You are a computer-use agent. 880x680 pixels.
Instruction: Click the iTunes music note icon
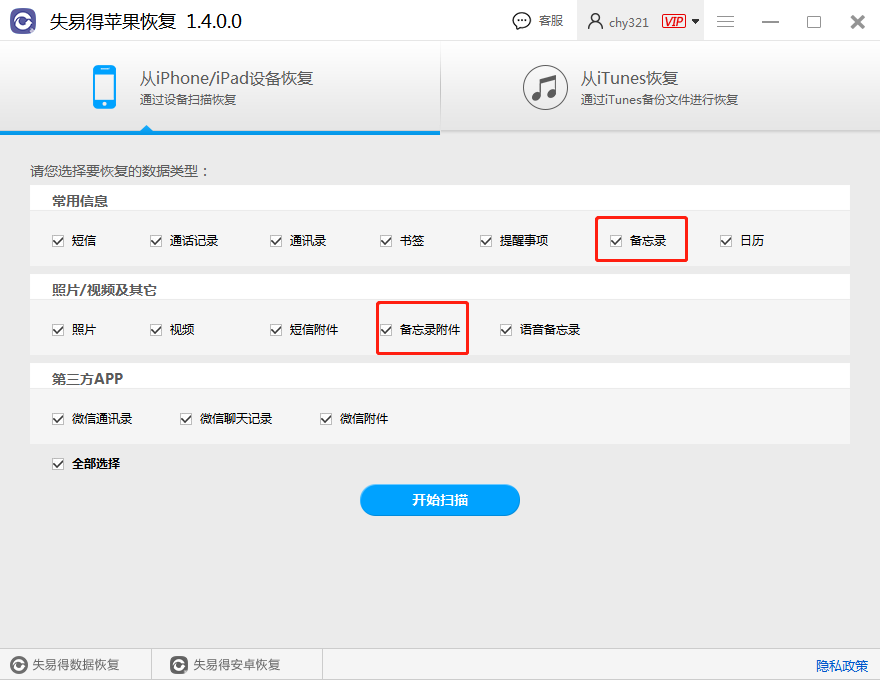tap(545, 88)
